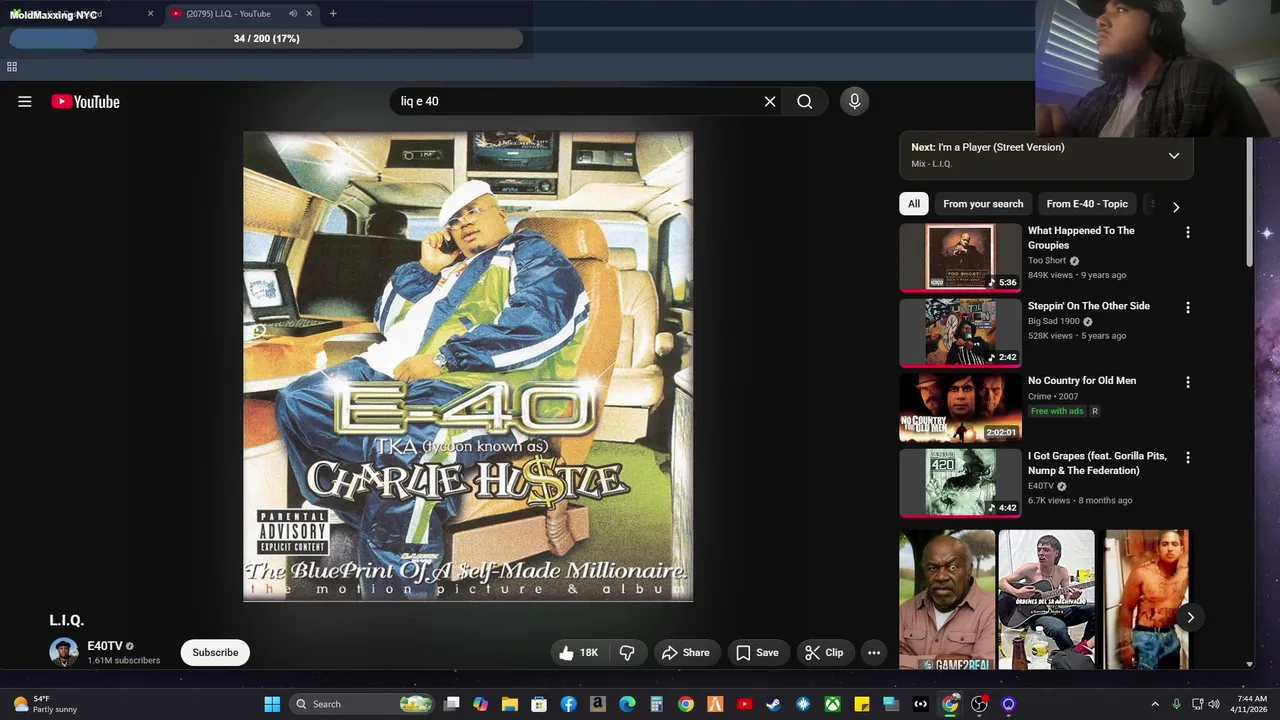The height and width of the screenshot is (720, 1280).
Task: Open more actions ellipsis under the video
Action: click(874, 652)
